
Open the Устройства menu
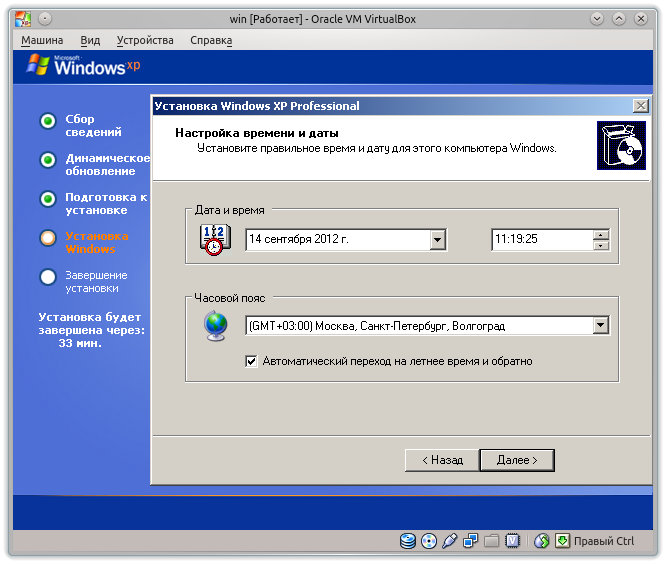coord(145,40)
